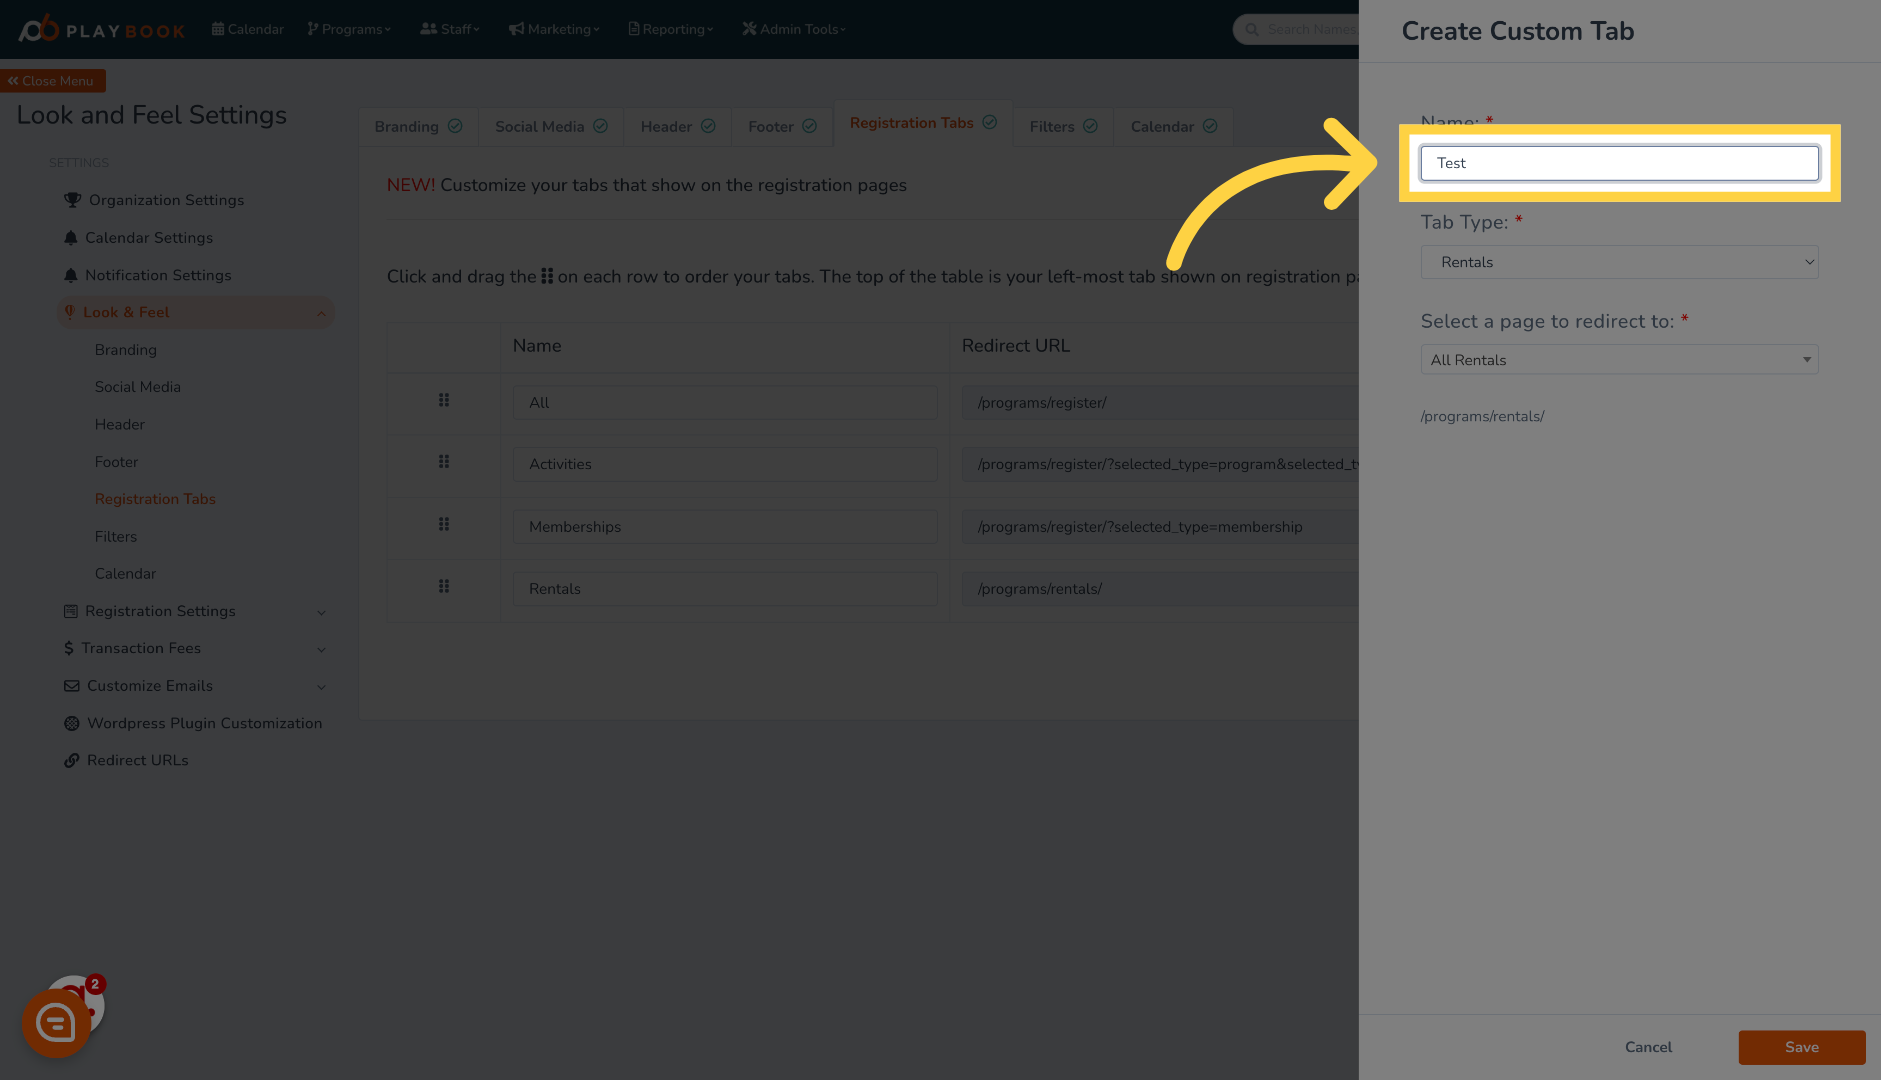Viewport: 1881px width, 1080px height.
Task: Open the chat support bubble
Action: 57,1022
